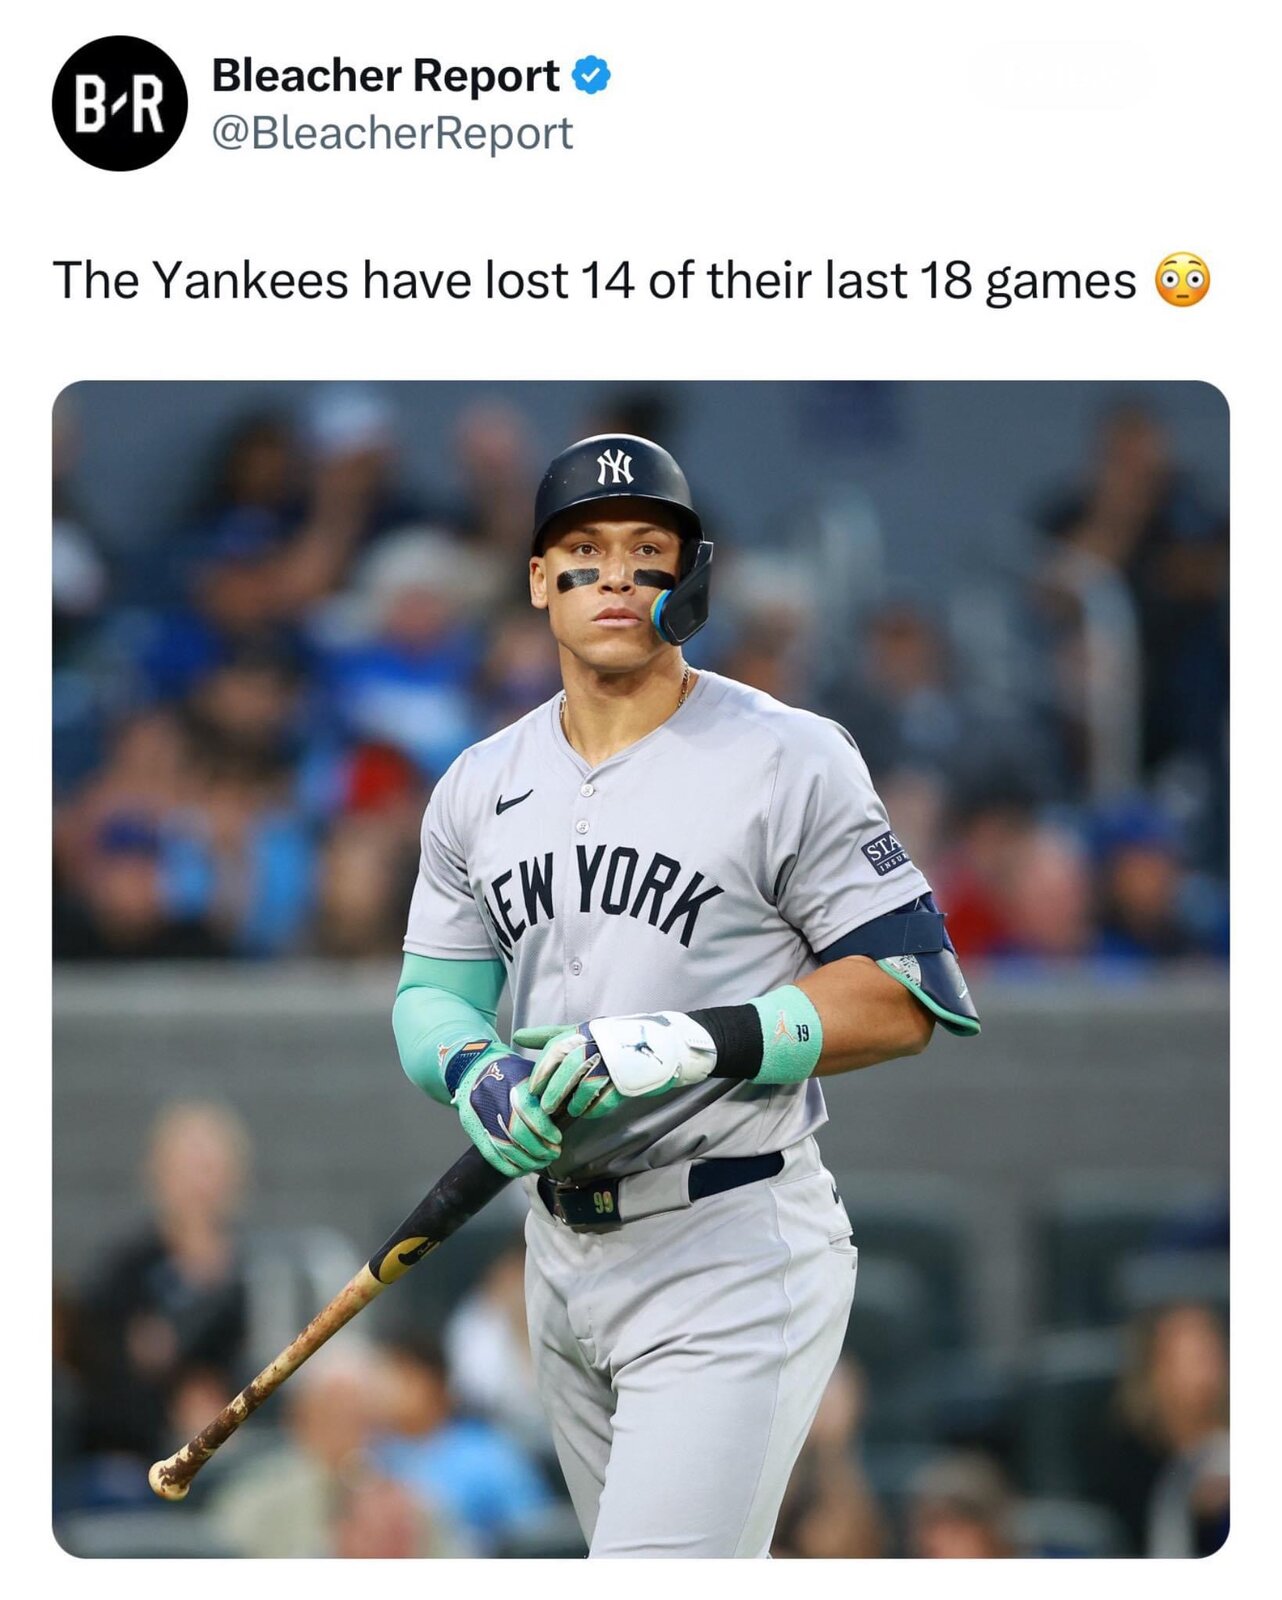The width and height of the screenshot is (1282, 1600).
Task: Click the teal wristband marked 19
Action: [786, 1035]
